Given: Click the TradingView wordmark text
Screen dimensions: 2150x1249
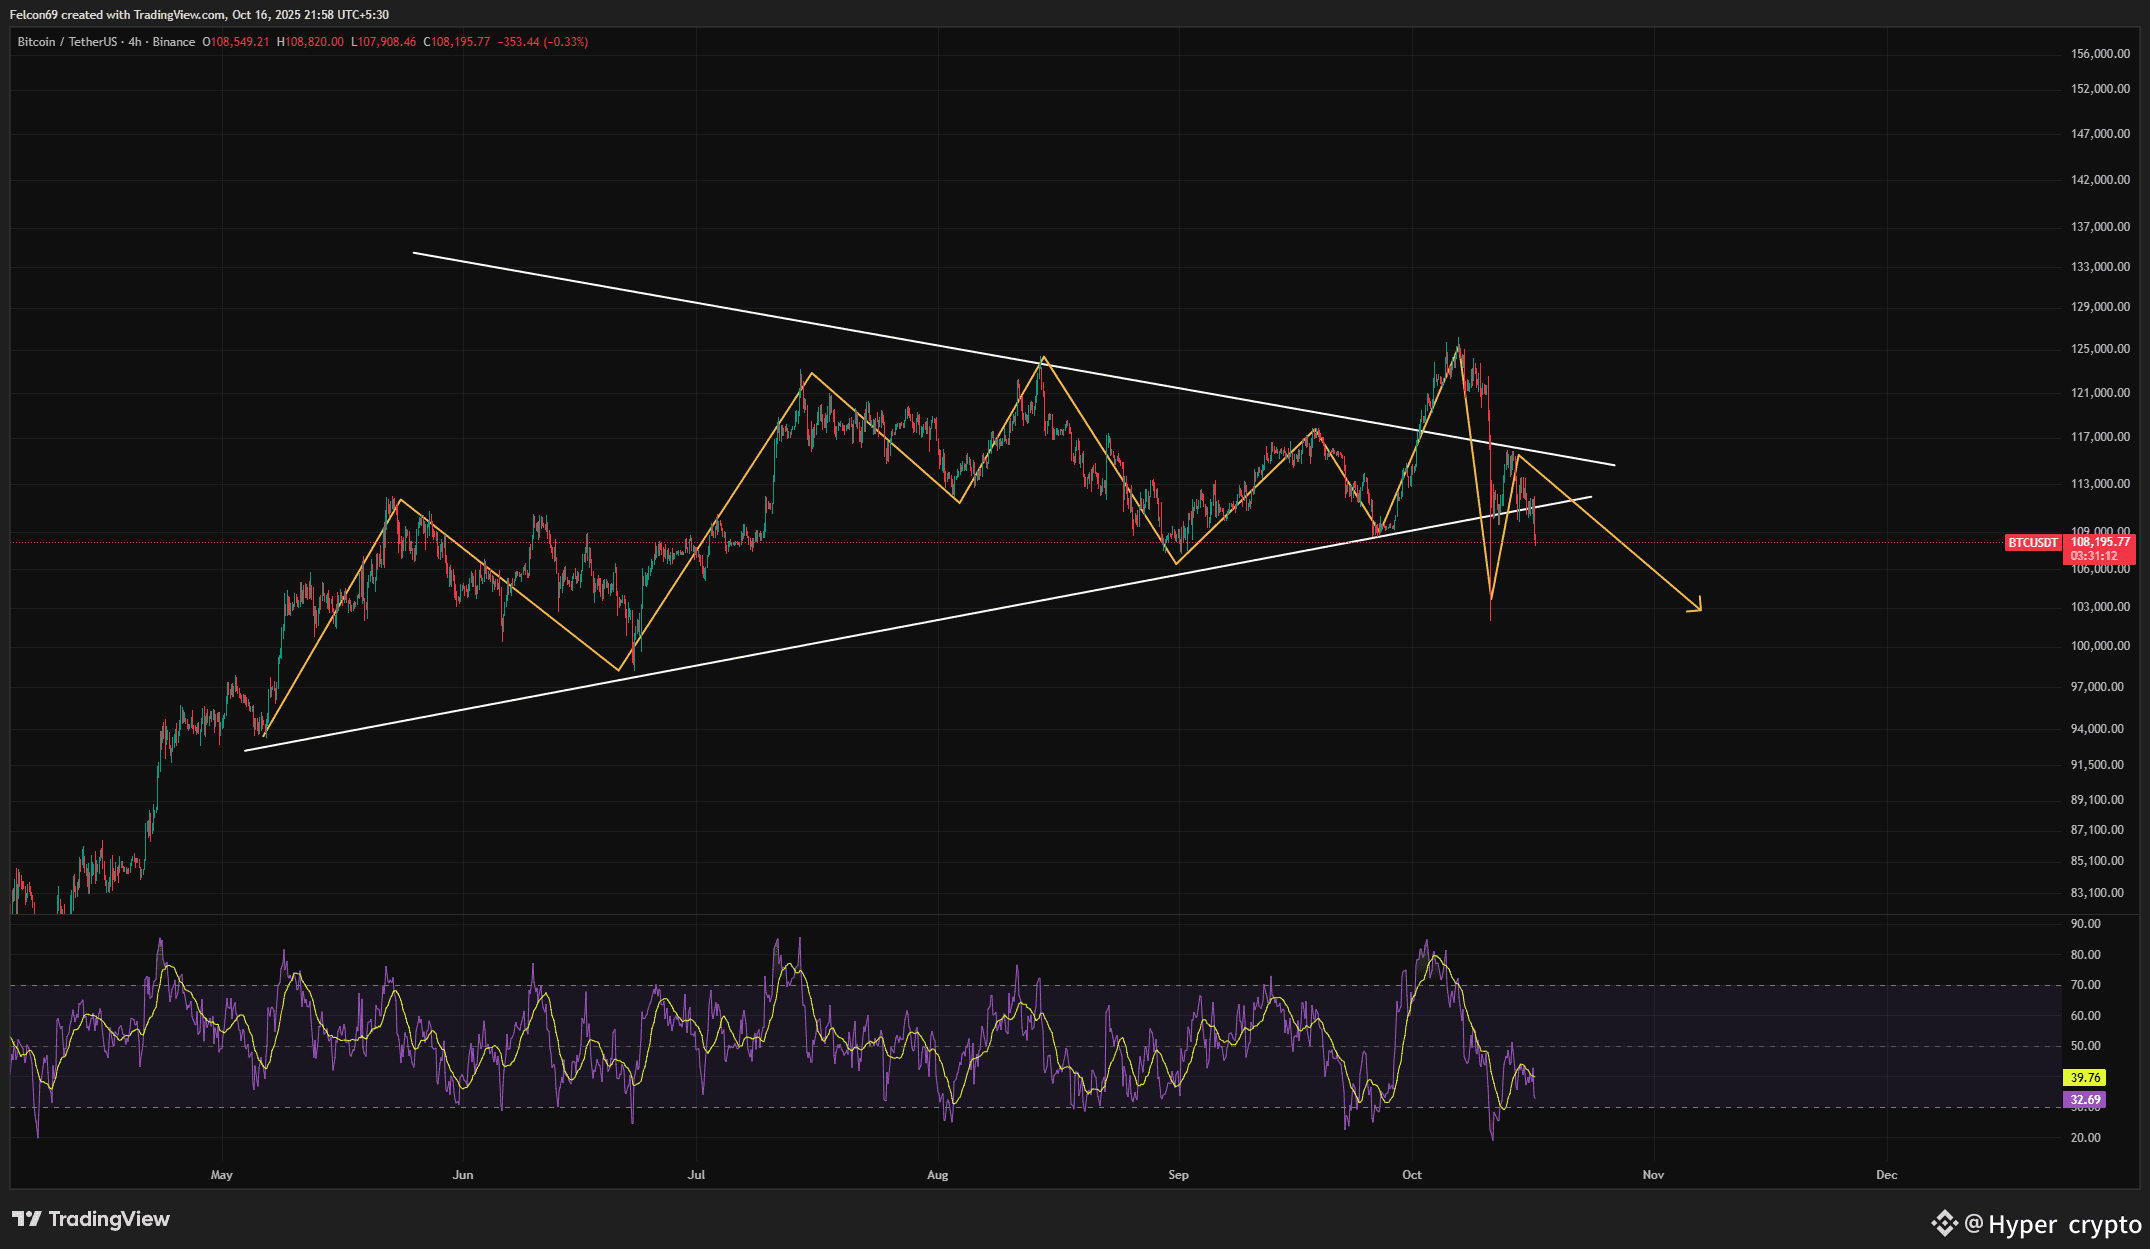Looking at the screenshot, I should (x=109, y=1219).
